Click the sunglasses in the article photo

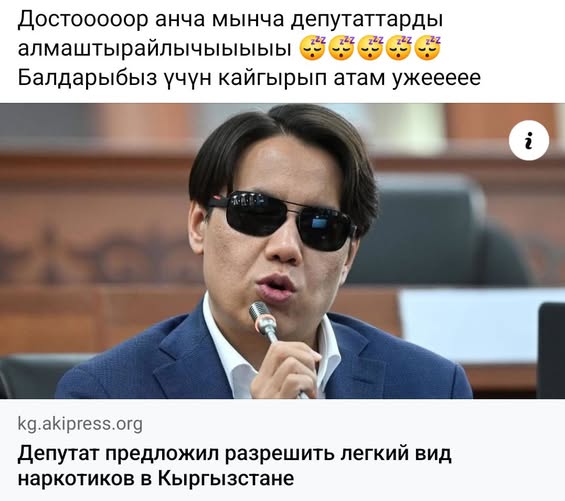click(x=283, y=220)
